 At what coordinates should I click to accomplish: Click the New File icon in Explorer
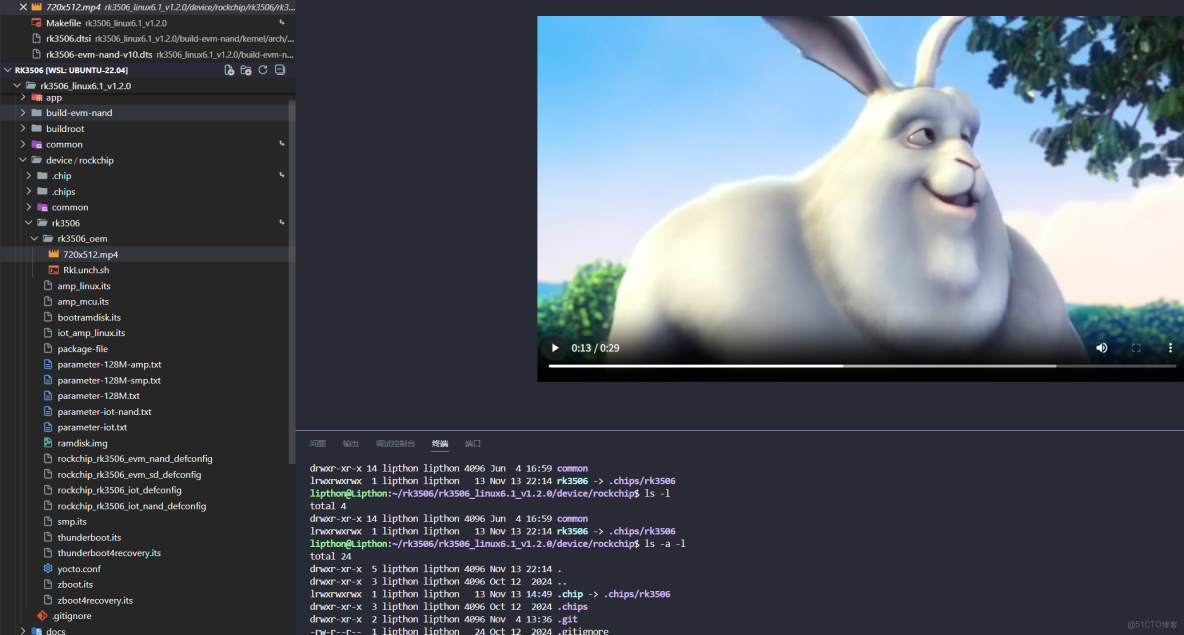(229, 70)
